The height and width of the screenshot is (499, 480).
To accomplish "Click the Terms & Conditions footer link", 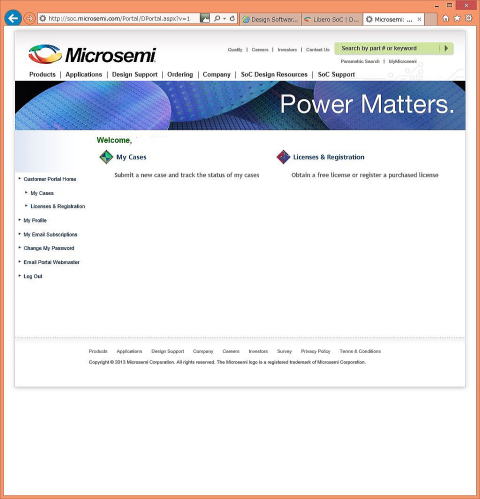I will click(360, 351).
